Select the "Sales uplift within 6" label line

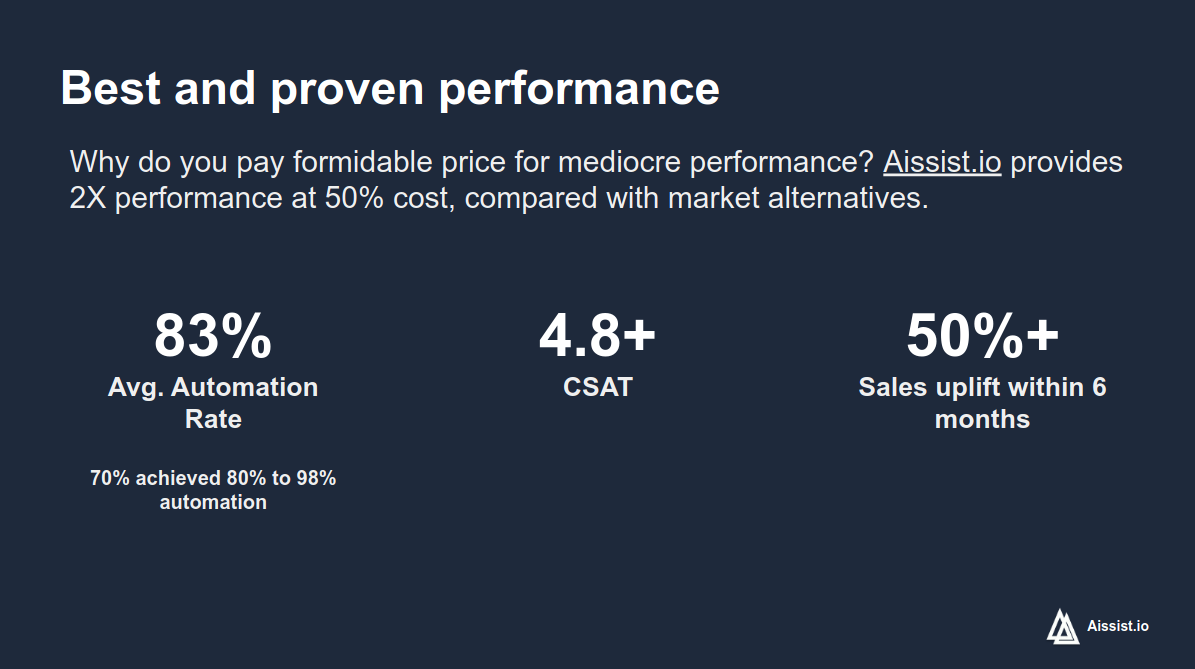coord(982,387)
